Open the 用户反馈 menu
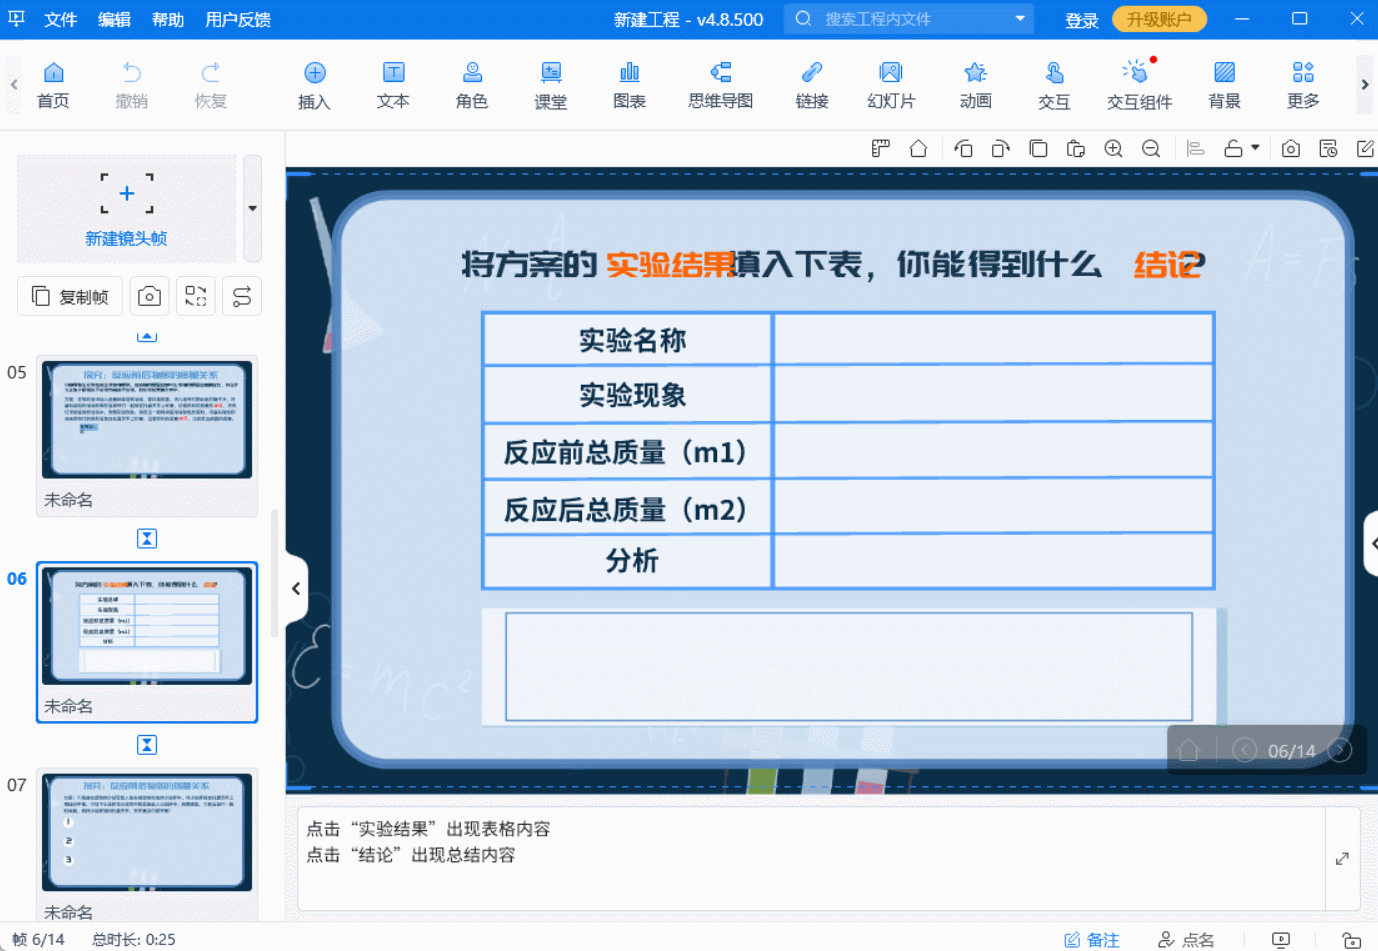 click(236, 19)
